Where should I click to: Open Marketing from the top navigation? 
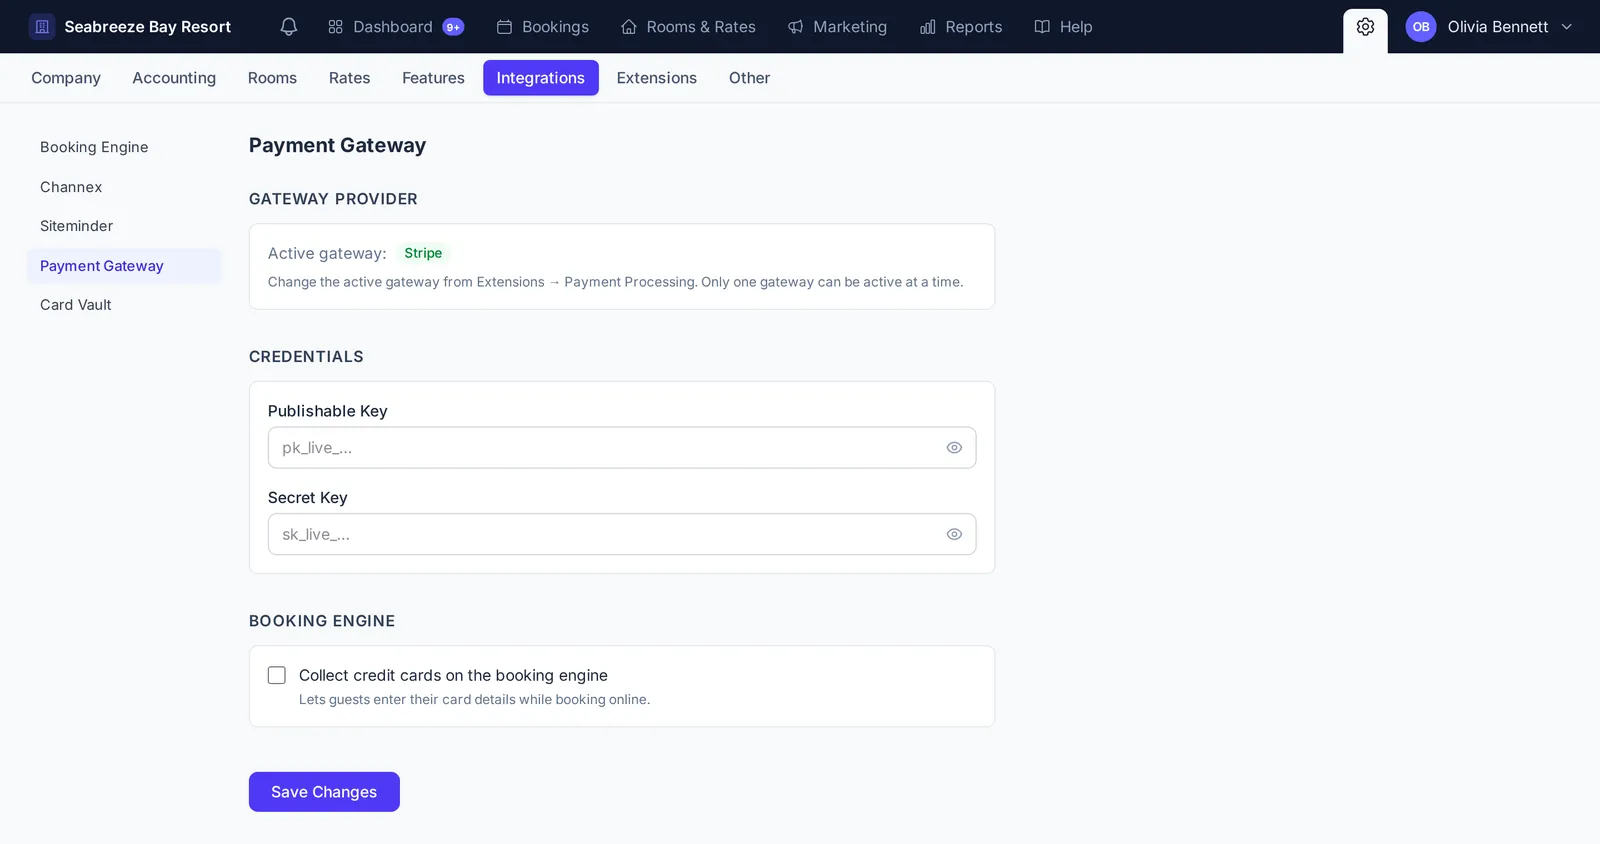pyautogui.click(x=837, y=27)
